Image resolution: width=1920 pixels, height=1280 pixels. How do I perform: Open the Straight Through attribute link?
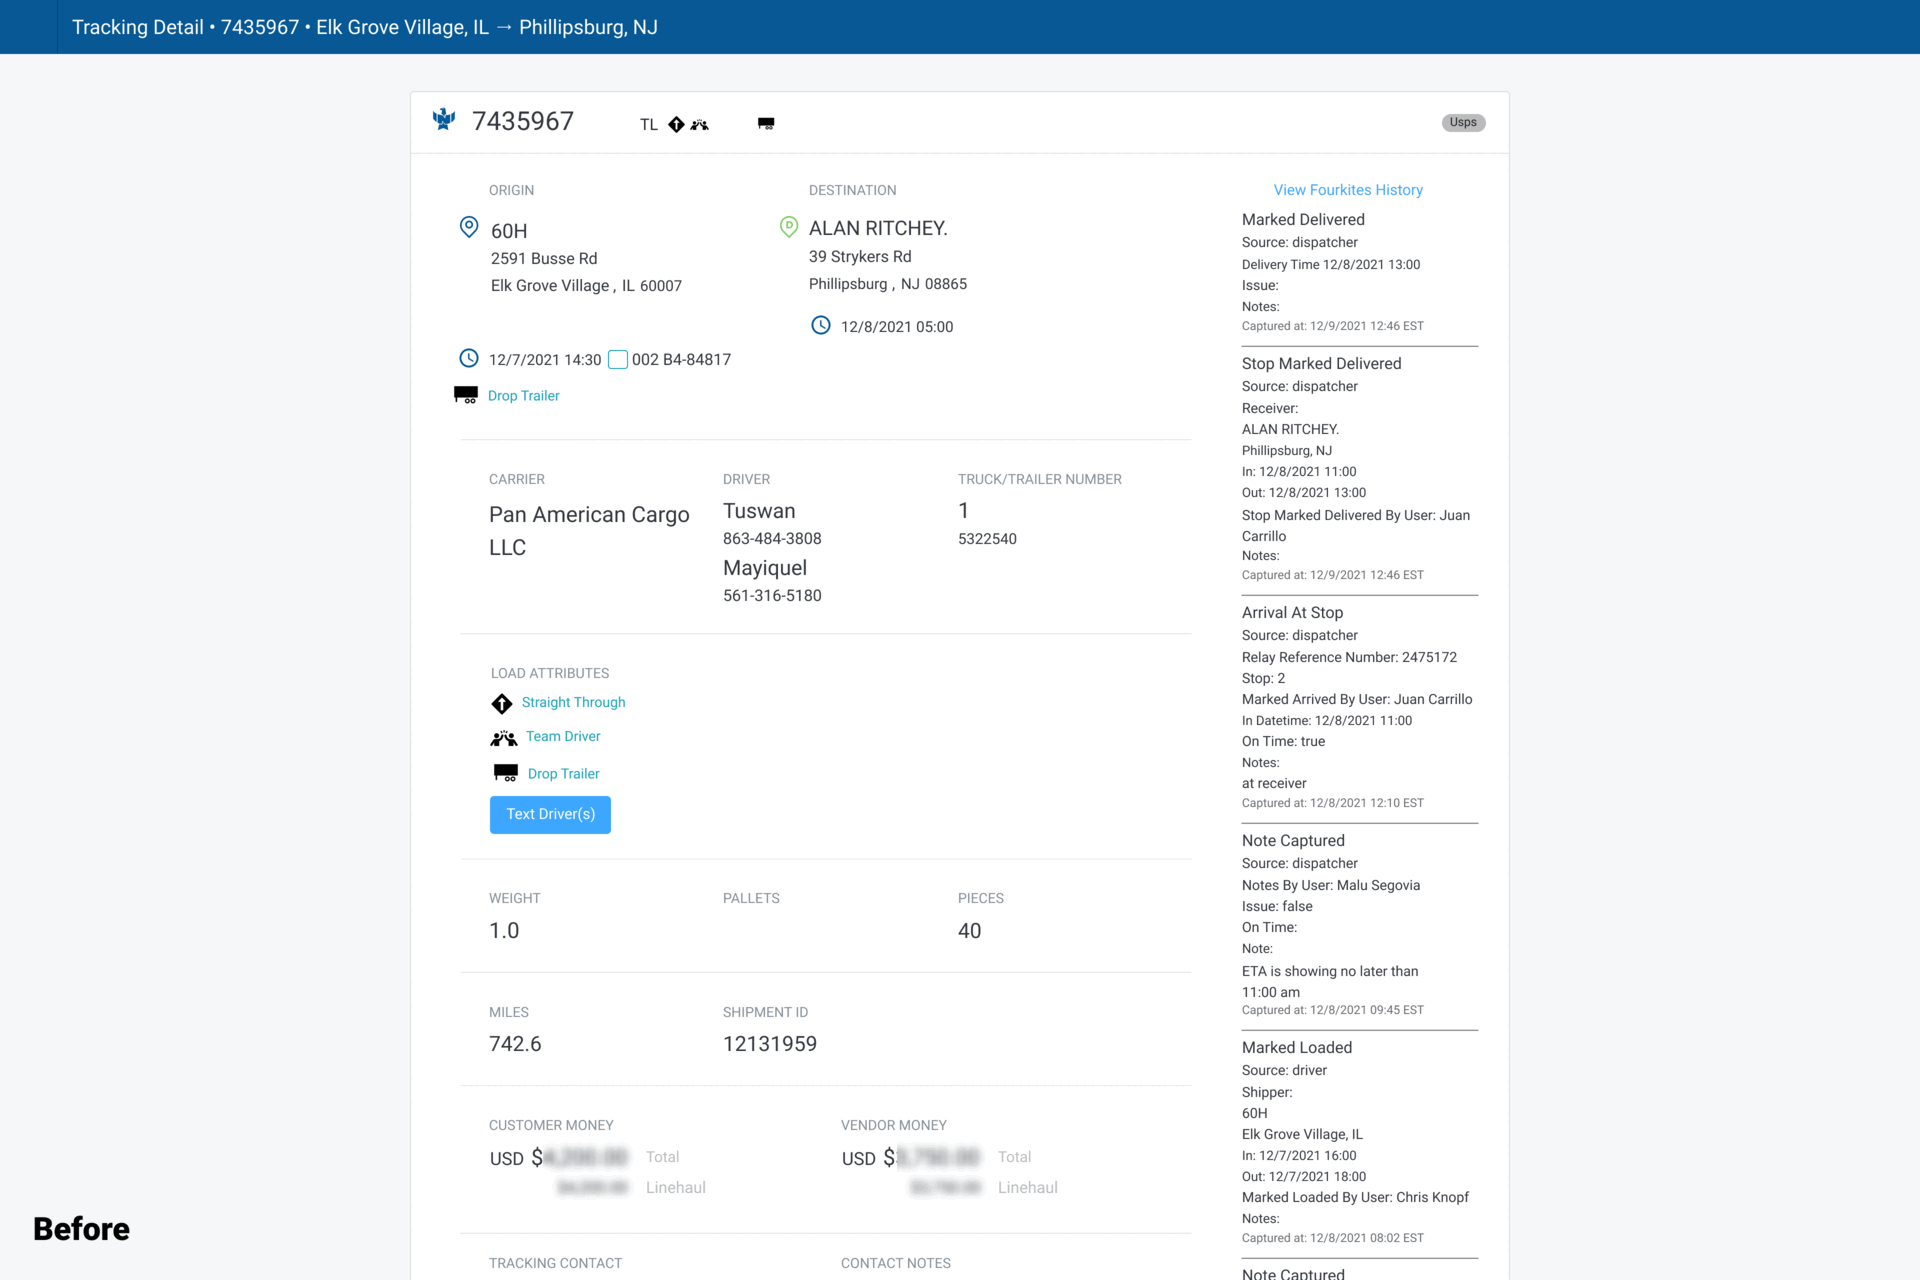(573, 702)
